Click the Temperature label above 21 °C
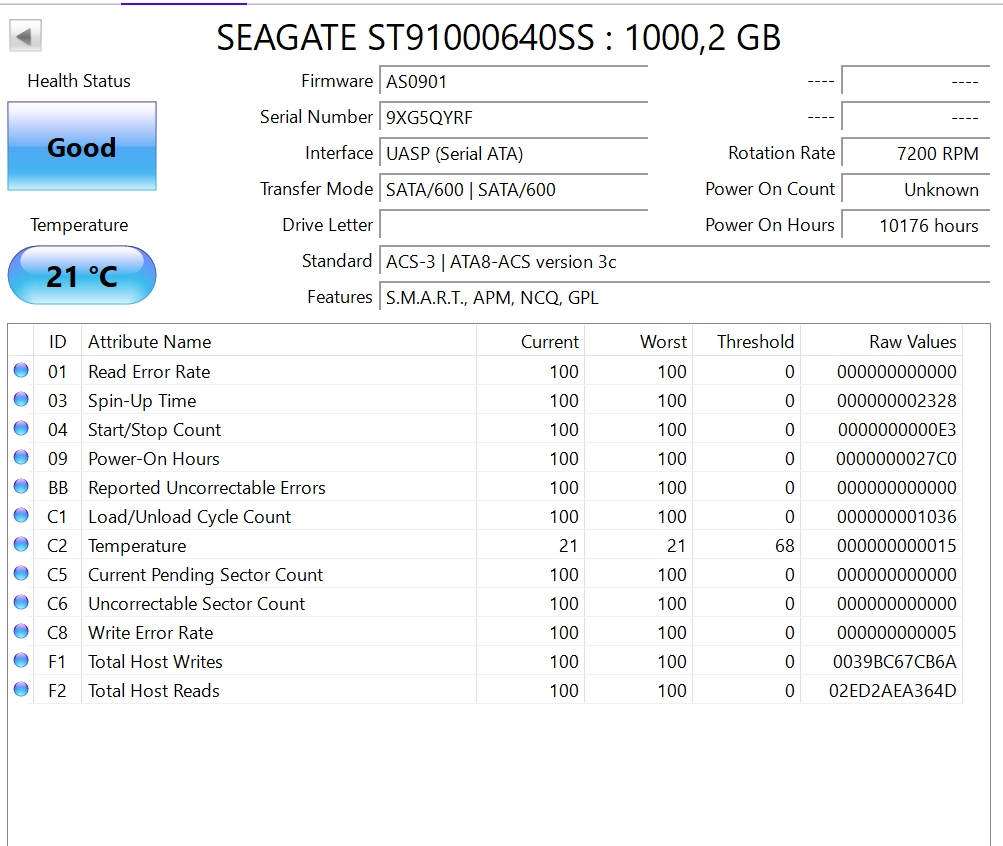The width and height of the screenshot is (1003, 846). [x=79, y=225]
